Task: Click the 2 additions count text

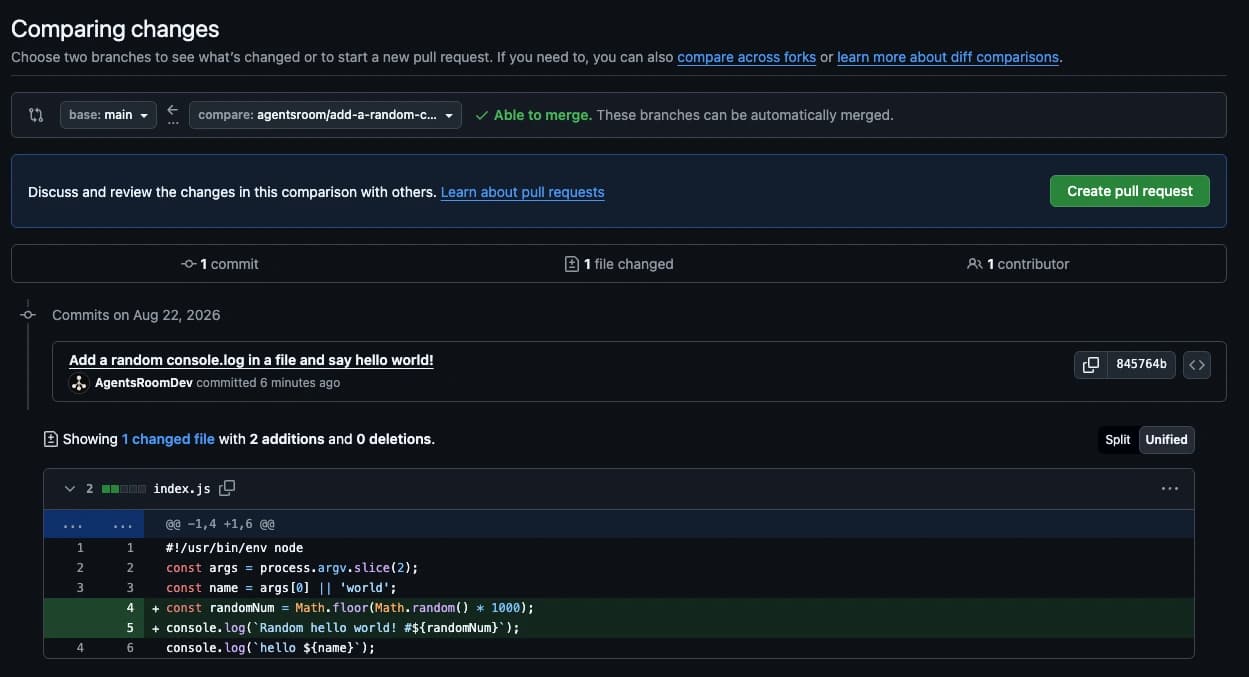Action: coord(287,439)
